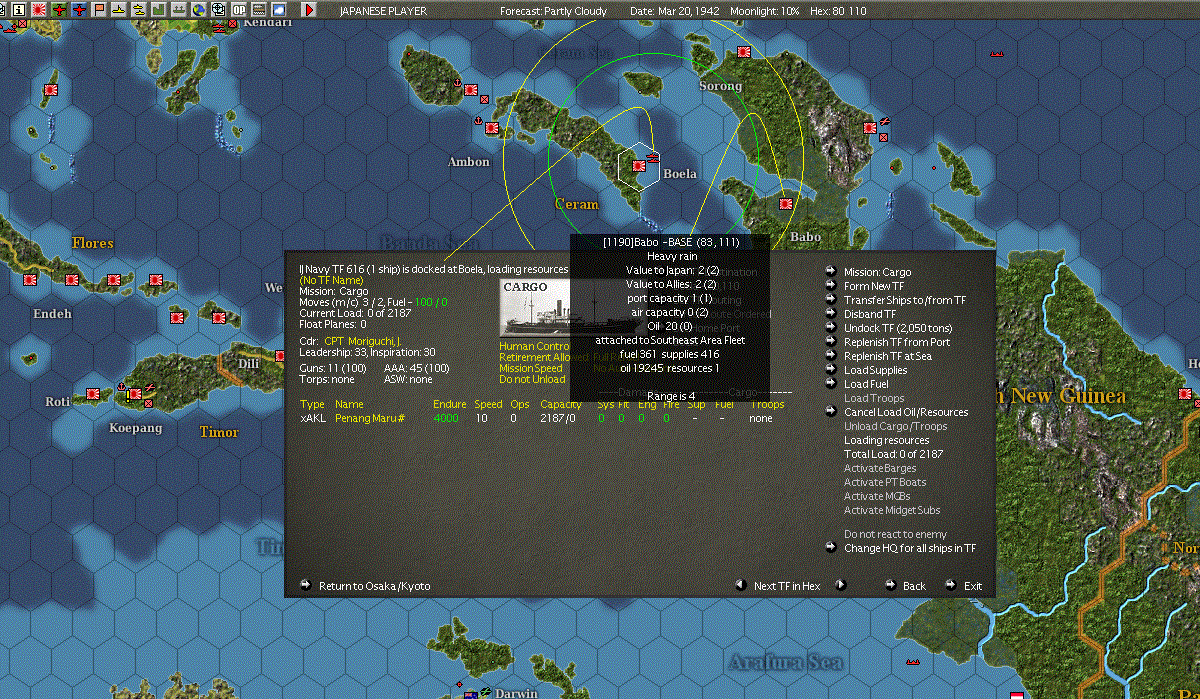Screen dimensions: 1200x699
Task: Click the Endure column header
Action: tap(449, 405)
